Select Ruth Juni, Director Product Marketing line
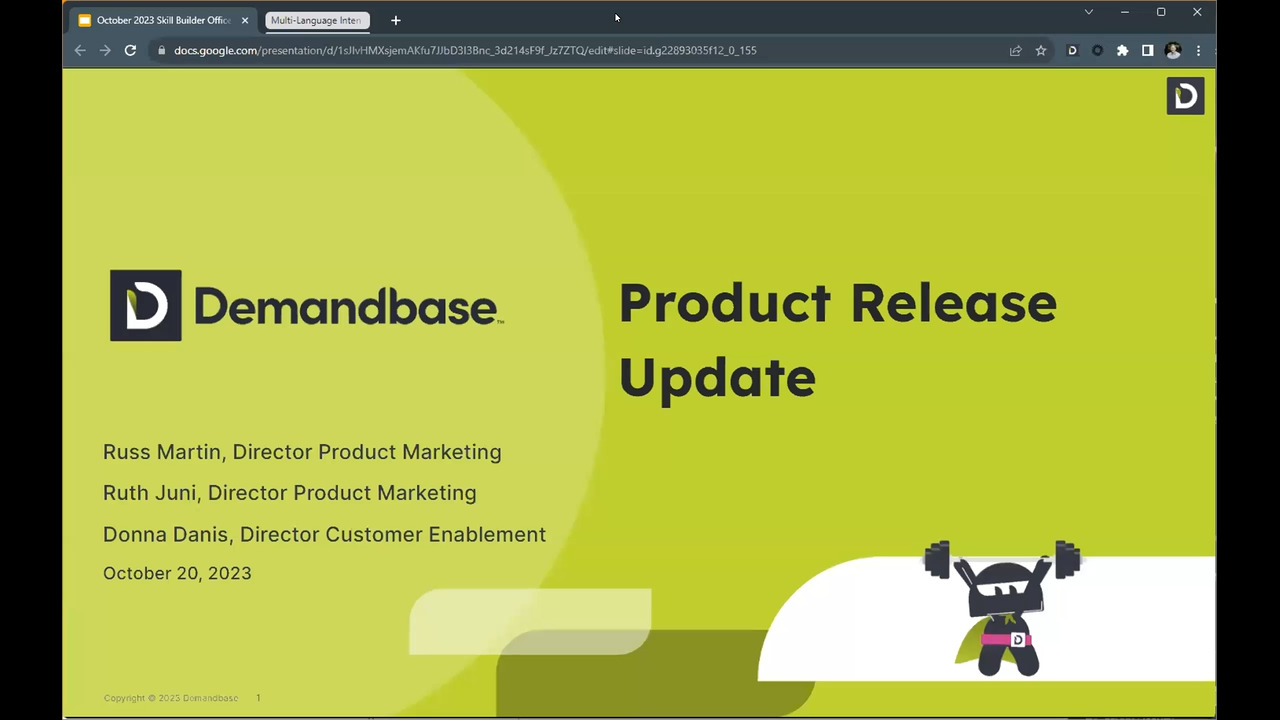The image size is (1280, 720). (290, 493)
